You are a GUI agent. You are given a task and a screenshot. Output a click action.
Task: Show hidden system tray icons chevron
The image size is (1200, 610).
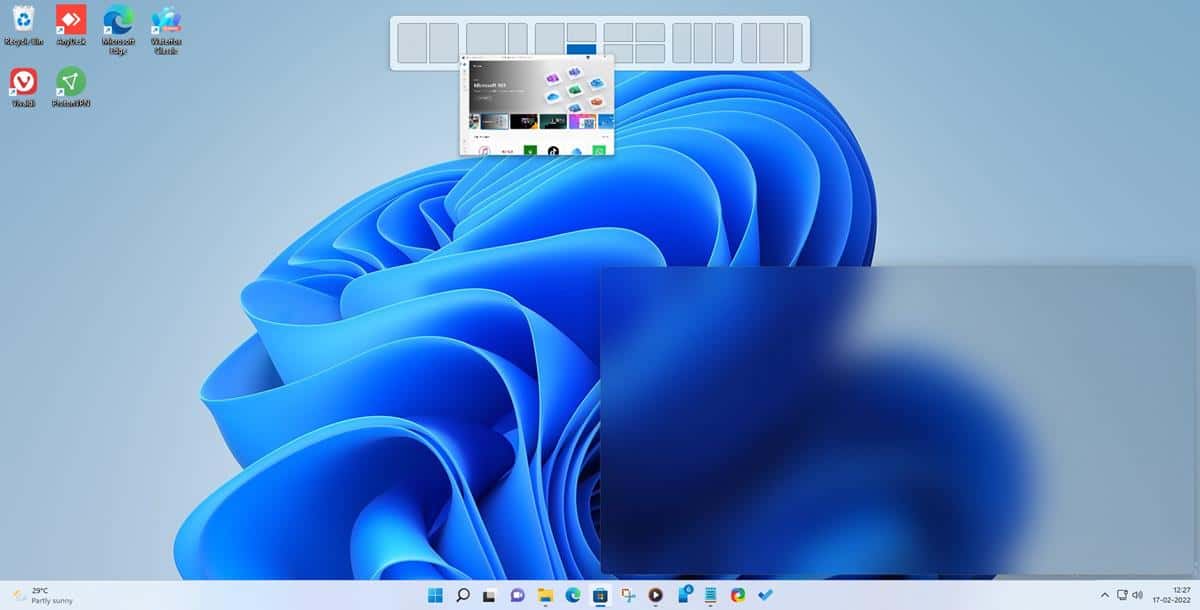coord(1104,595)
